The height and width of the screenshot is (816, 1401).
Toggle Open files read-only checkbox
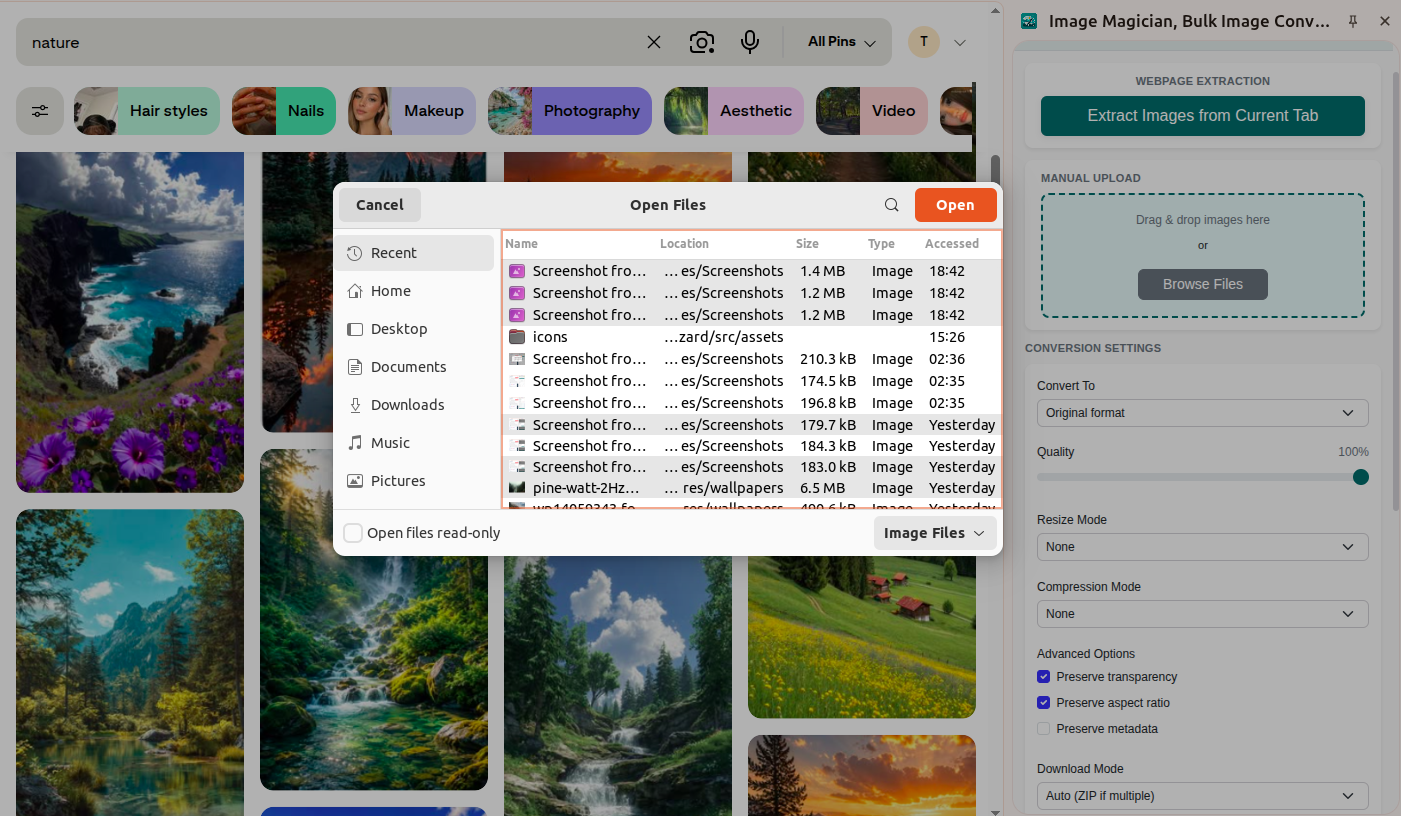(x=353, y=533)
